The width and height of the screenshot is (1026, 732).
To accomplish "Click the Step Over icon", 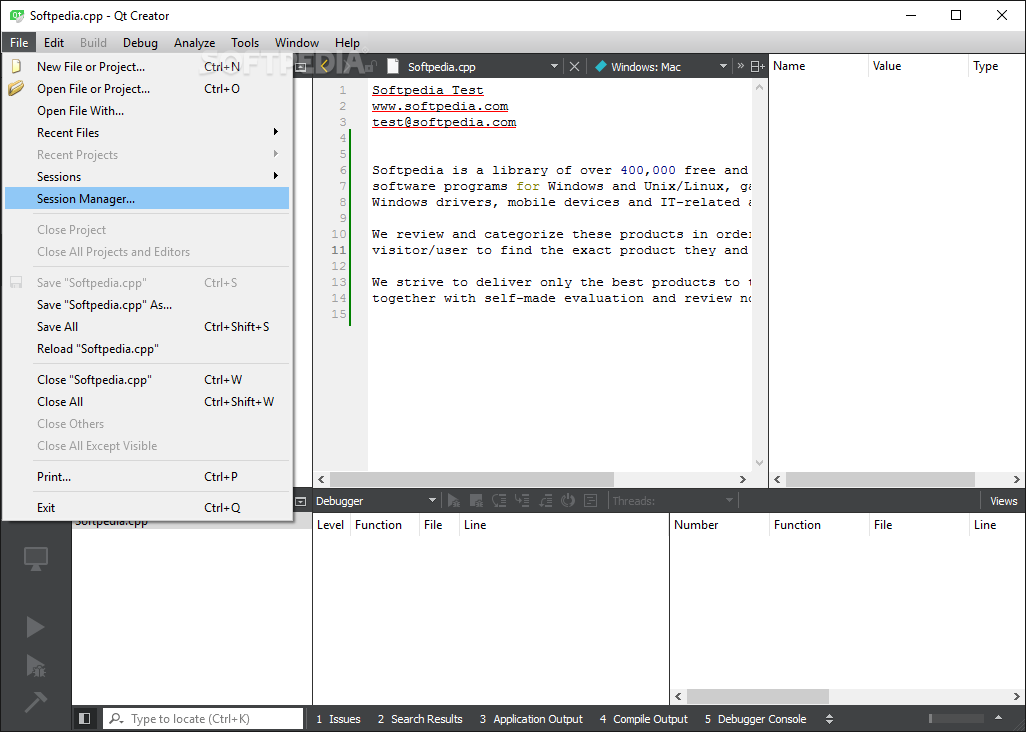I will [x=499, y=501].
